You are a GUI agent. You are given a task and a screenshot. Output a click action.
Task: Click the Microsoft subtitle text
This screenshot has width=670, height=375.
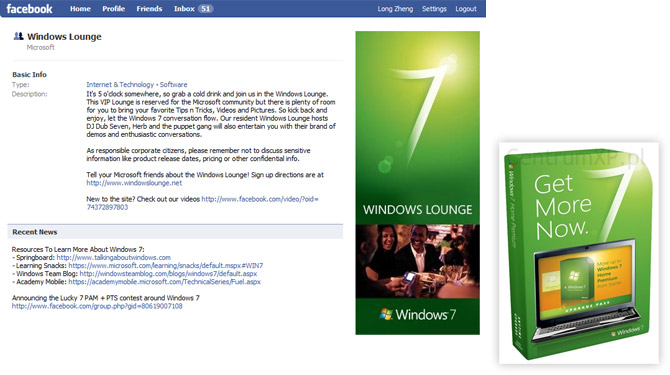[x=41, y=47]
